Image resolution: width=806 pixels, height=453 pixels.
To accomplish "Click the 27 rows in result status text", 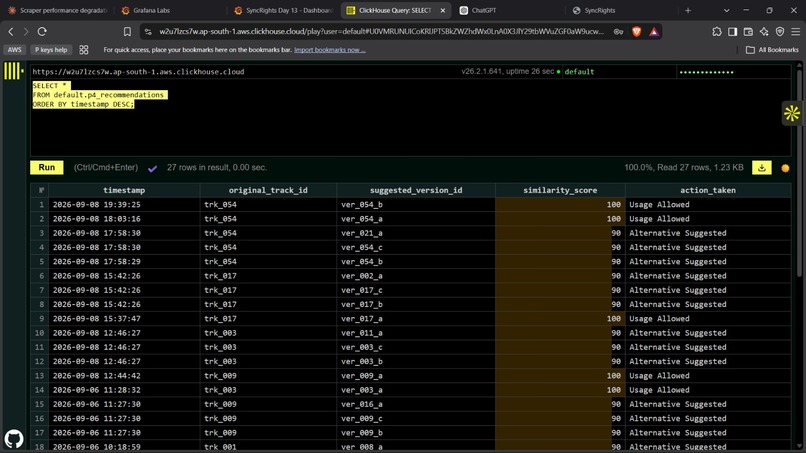I will pyautogui.click(x=216, y=168).
